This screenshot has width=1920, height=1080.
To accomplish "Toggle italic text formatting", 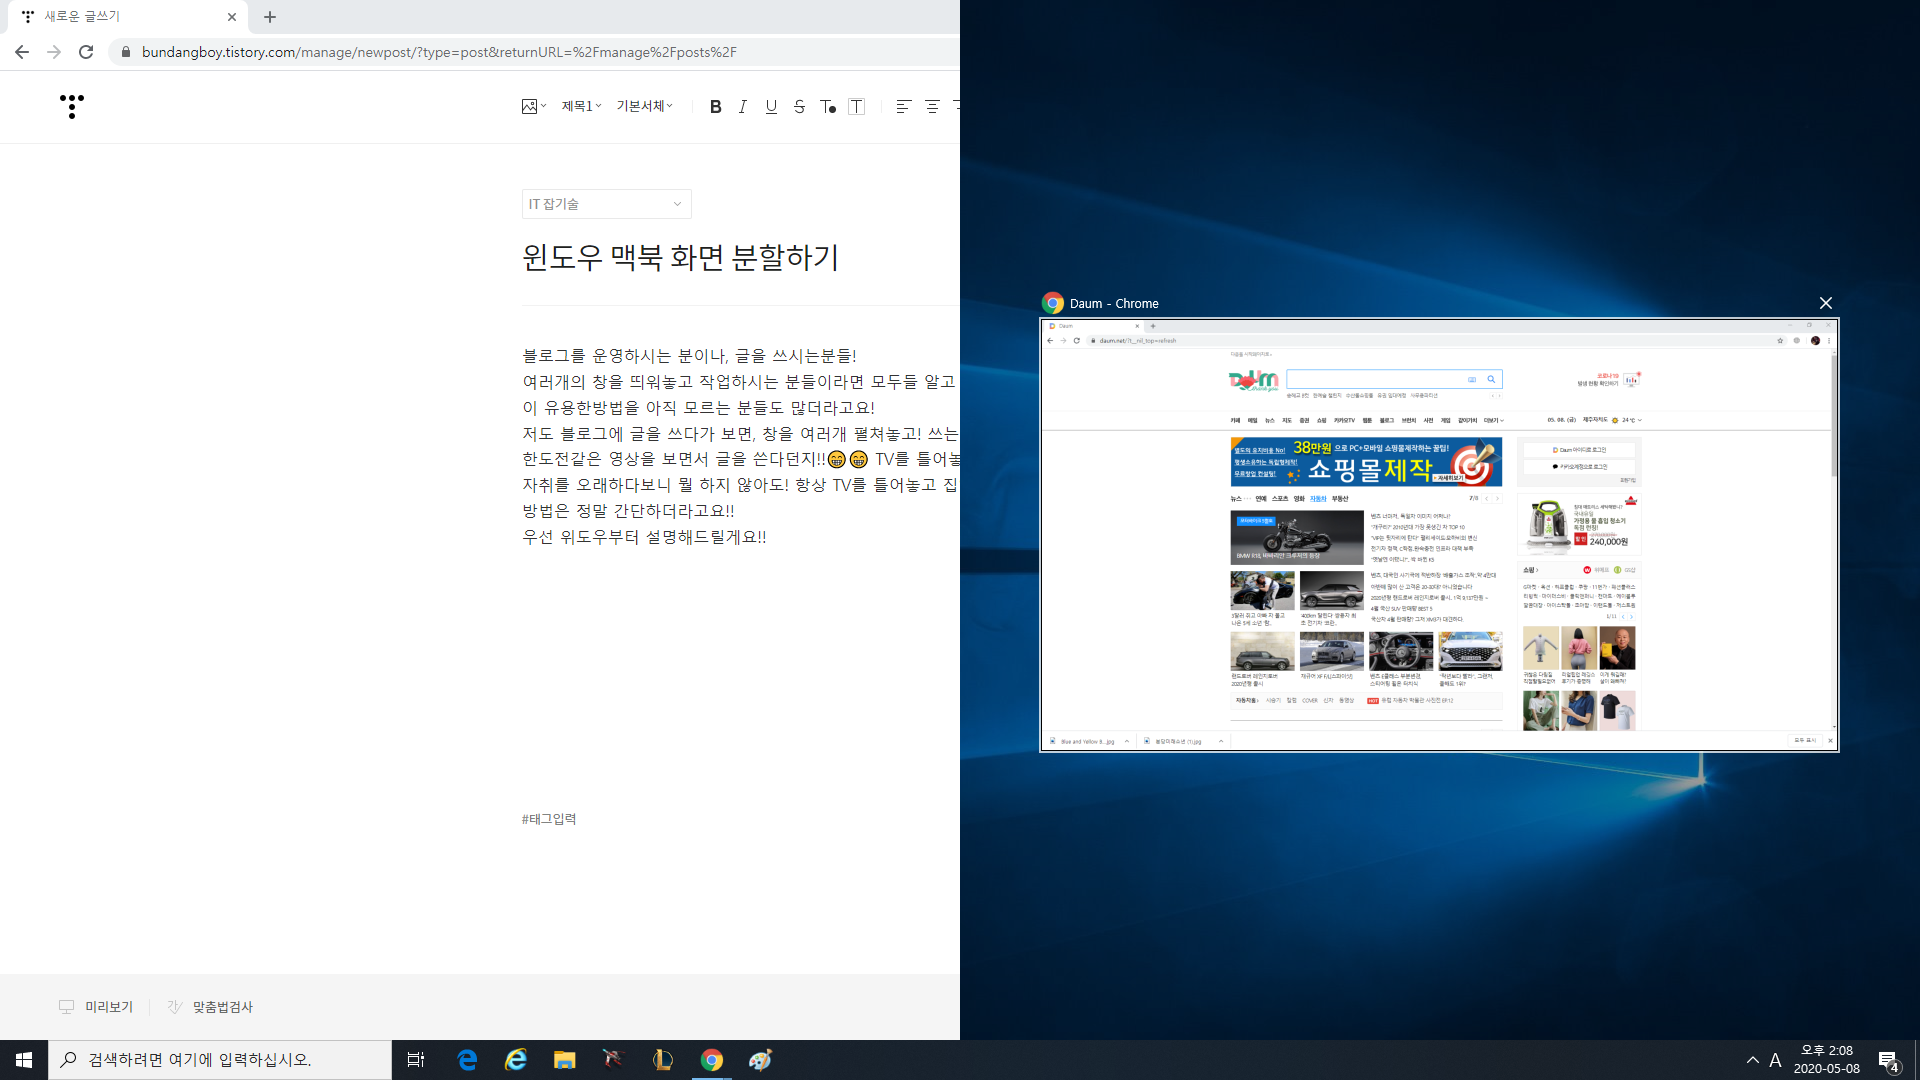I will tap(742, 107).
